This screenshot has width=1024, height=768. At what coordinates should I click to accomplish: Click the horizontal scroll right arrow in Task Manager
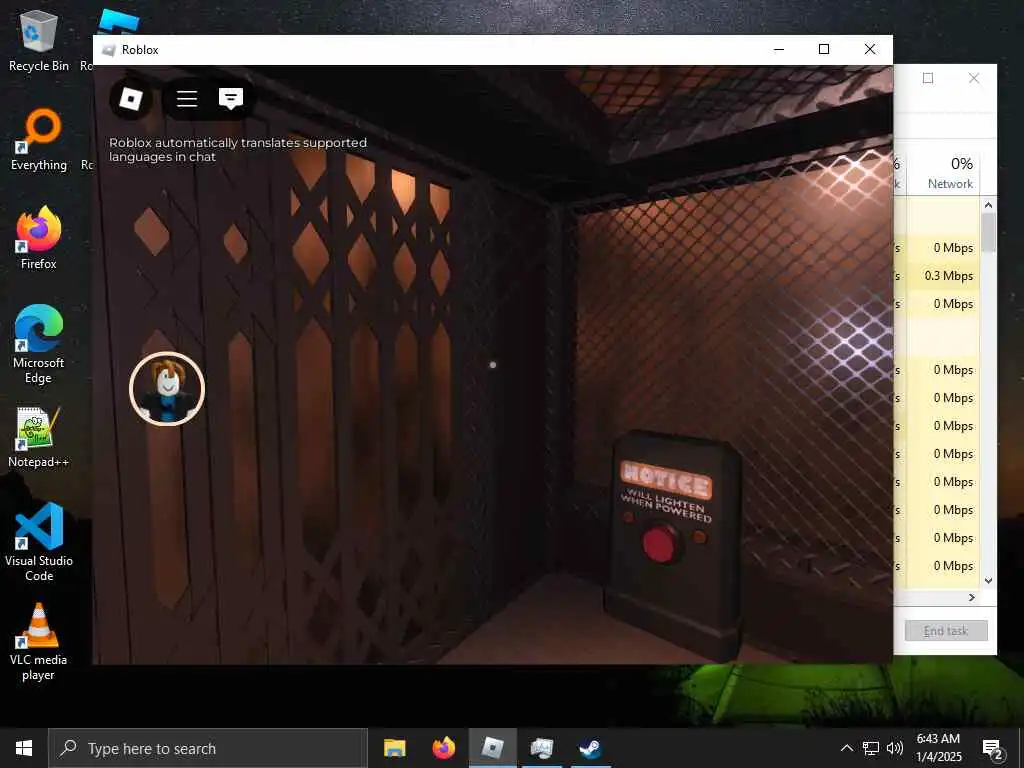[x=972, y=598]
